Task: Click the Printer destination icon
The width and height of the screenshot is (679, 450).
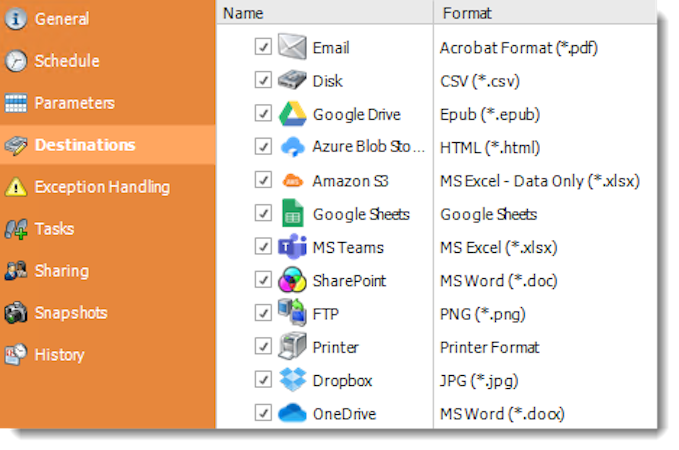Action: point(292,347)
